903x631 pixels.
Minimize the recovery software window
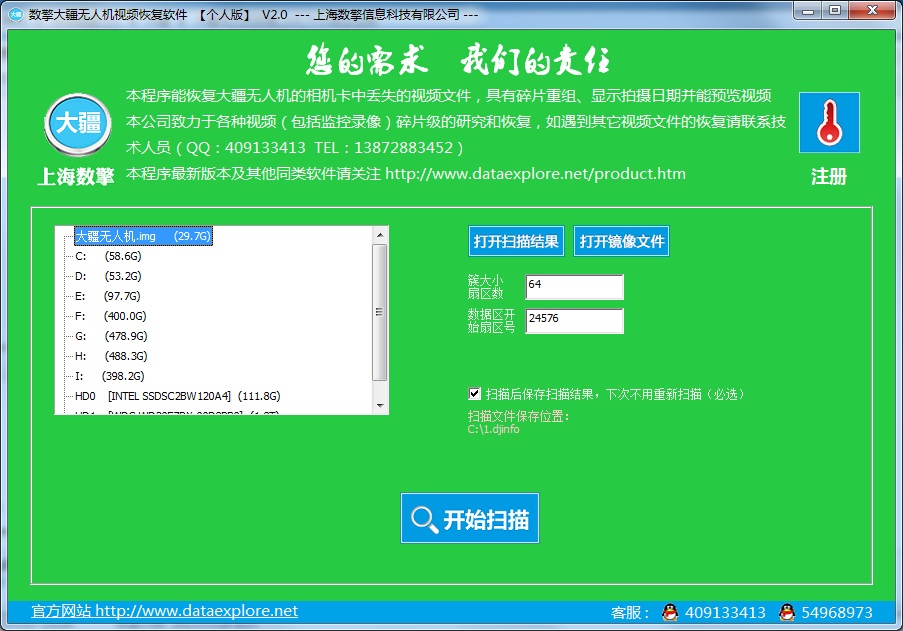click(x=808, y=11)
